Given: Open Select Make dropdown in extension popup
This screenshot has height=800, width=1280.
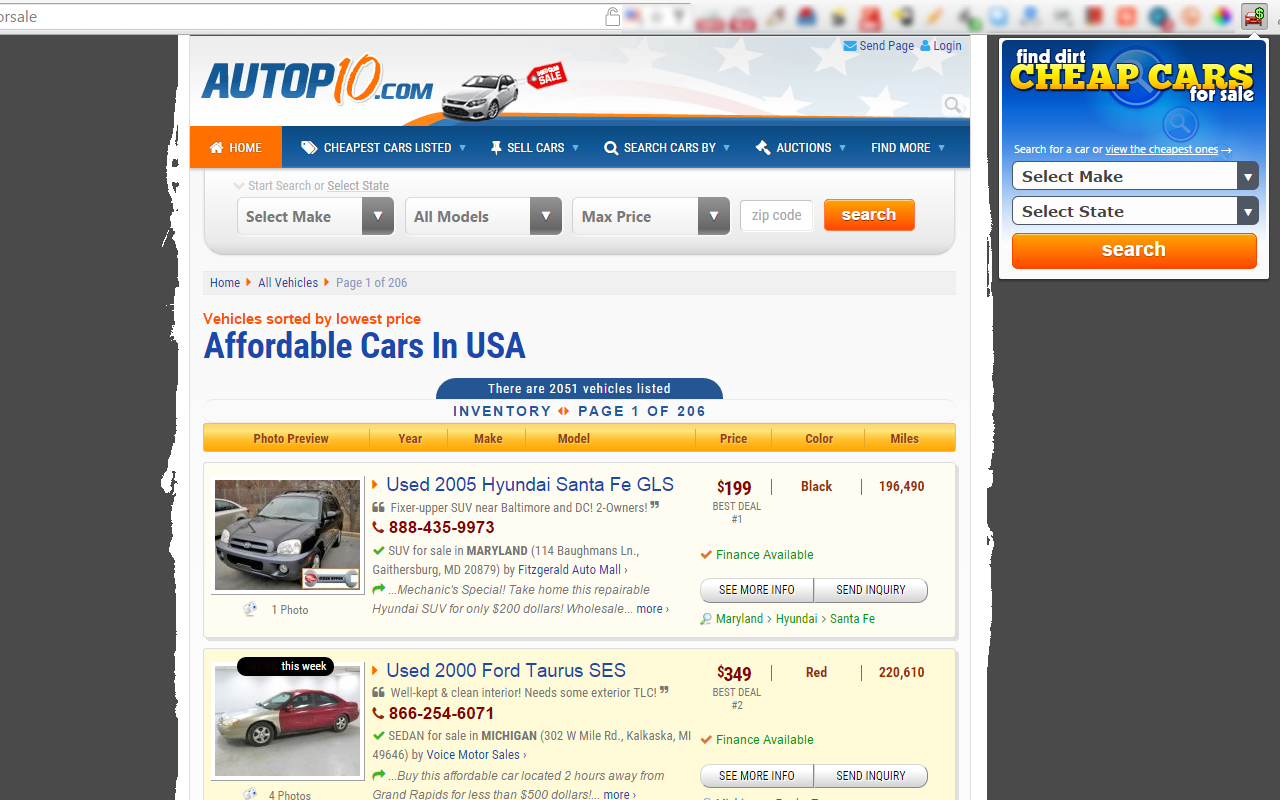Looking at the screenshot, I should pos(1135,176).
